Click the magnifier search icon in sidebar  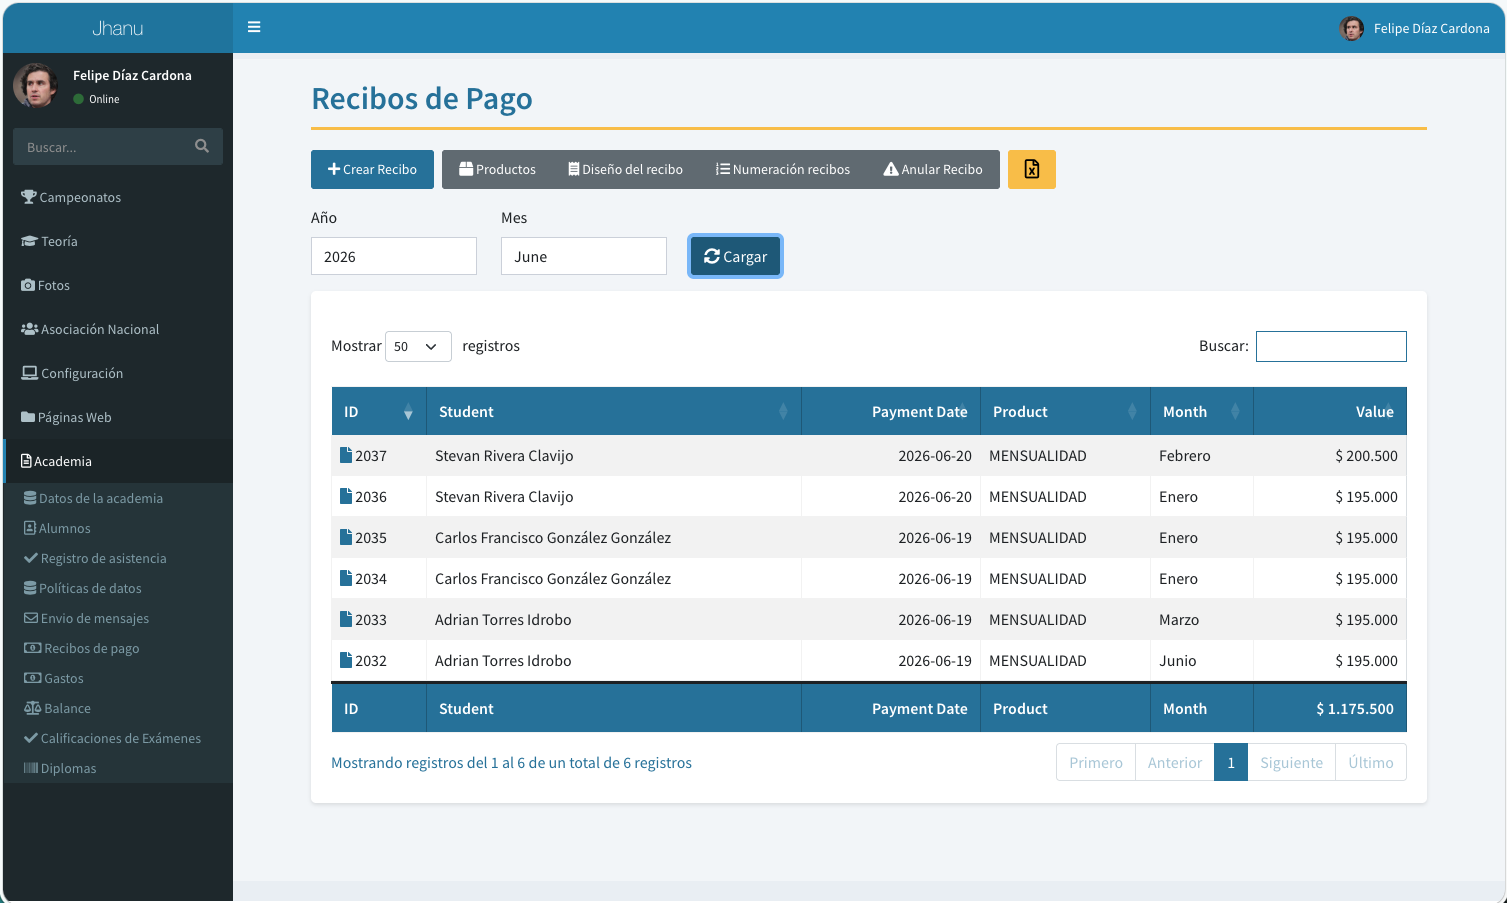202,146
